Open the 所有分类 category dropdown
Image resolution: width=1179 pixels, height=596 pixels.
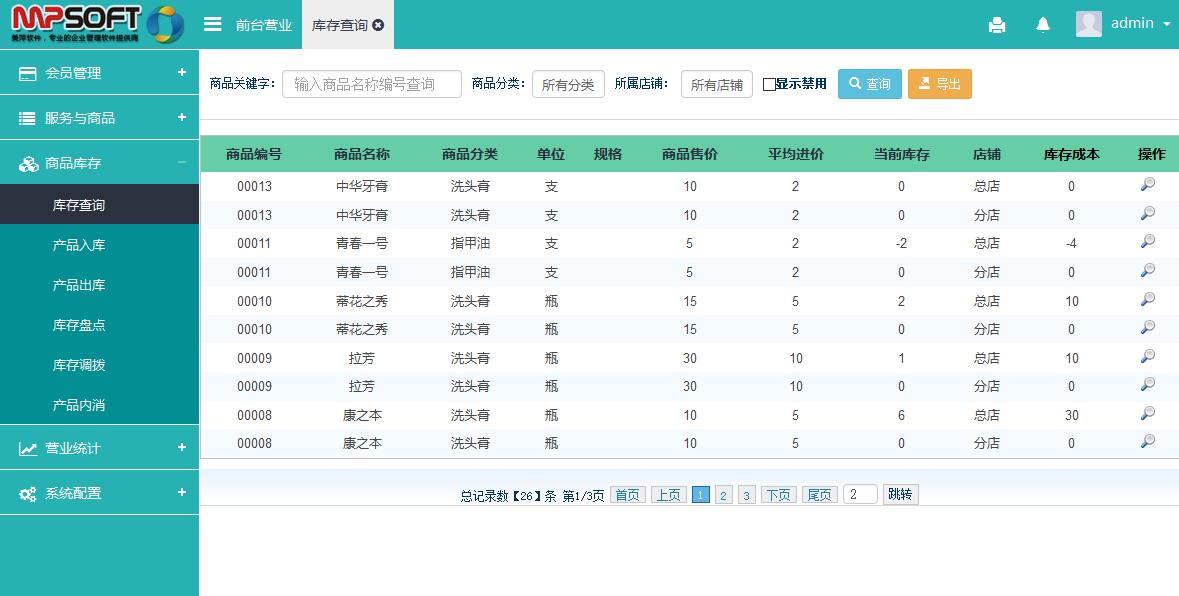pos(568,85)
